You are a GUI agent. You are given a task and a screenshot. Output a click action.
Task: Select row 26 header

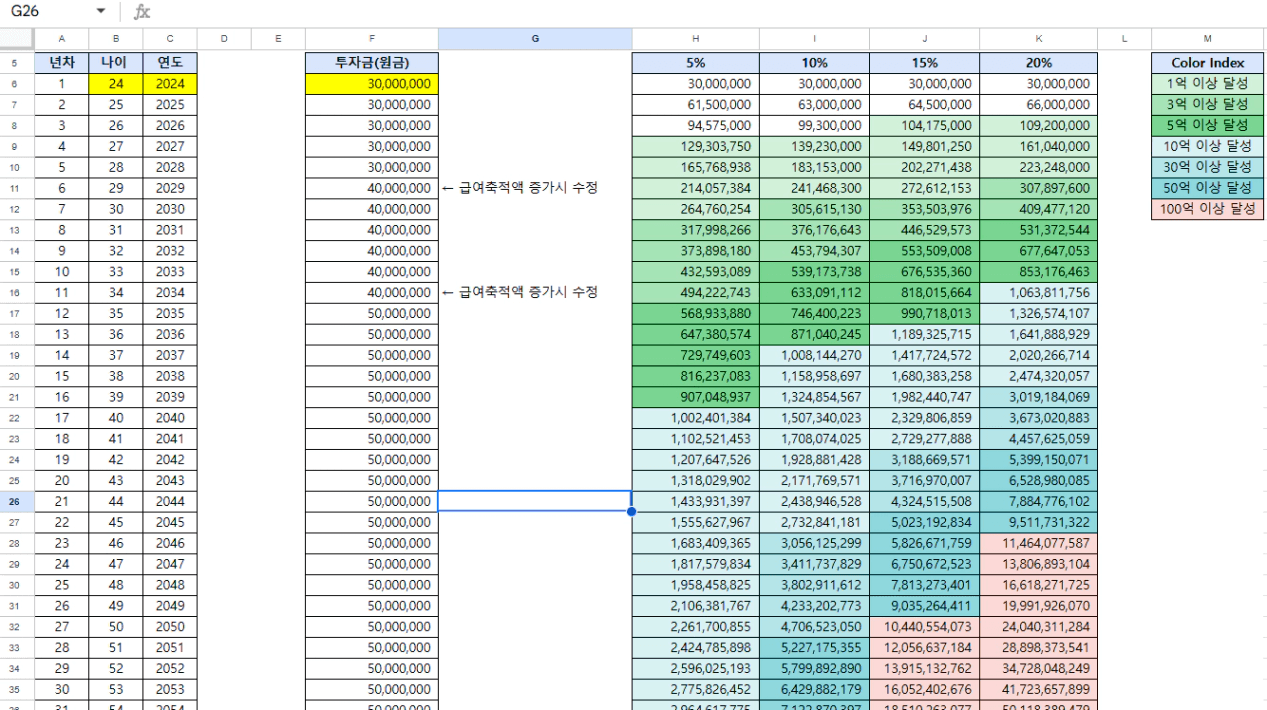pyautogui.click(x=17, y=501)
